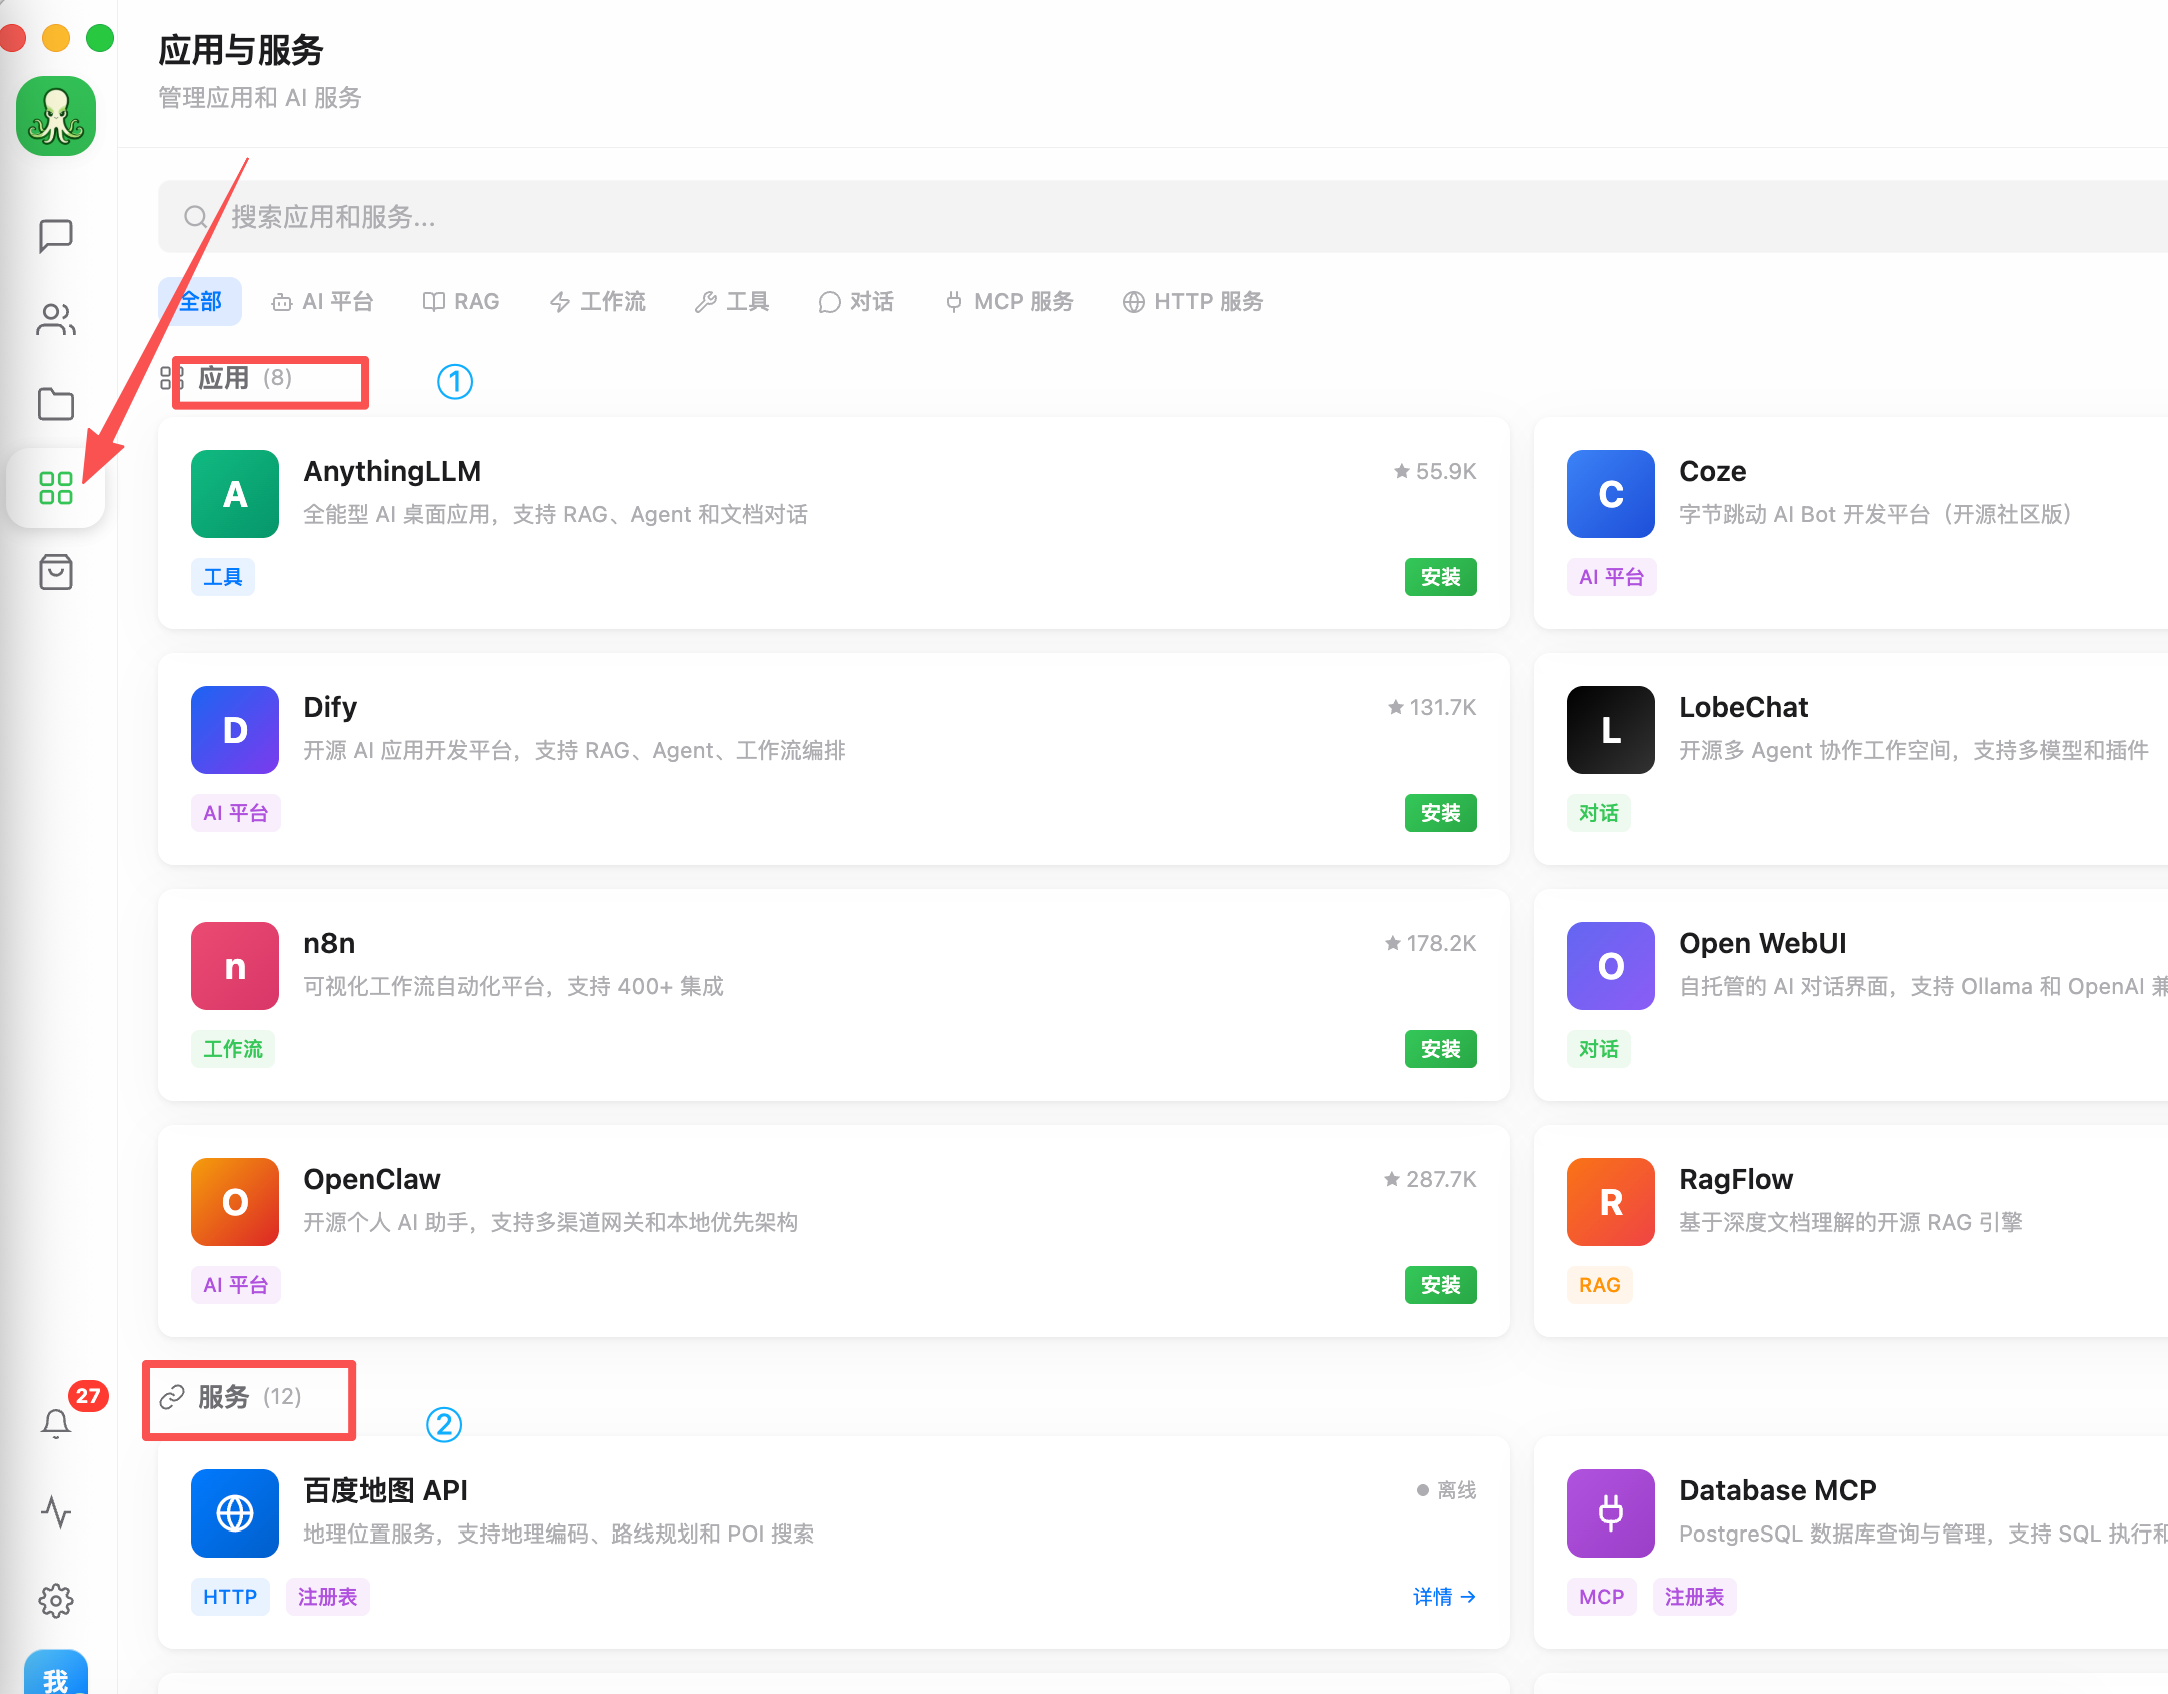
Task: Click the HTTP tag on 百度地图 API
Action: click(230, 1597)
